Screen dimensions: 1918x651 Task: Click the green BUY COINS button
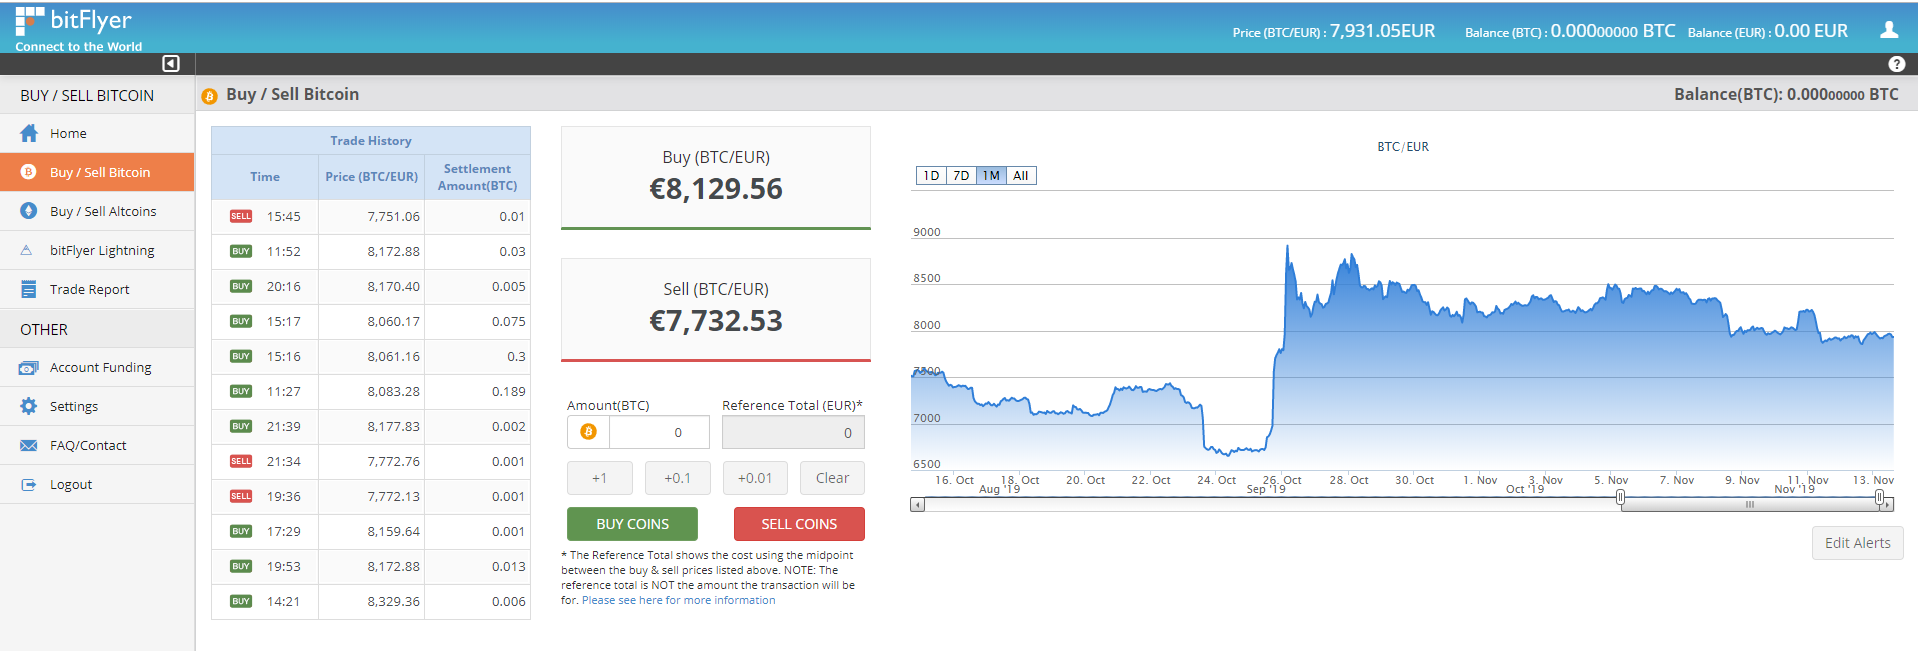pyautogui.click(x=632, y=524)
